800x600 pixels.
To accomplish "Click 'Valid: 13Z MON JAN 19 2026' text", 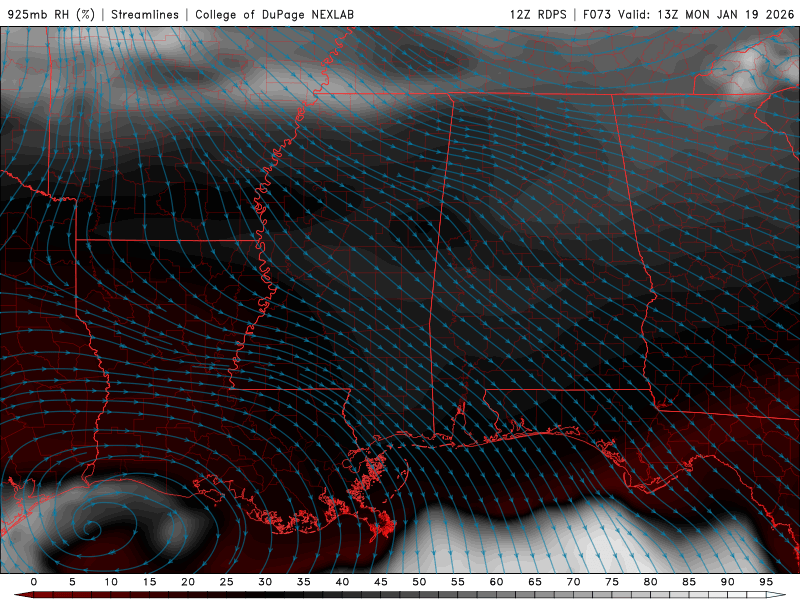I will [x=706, y=14].
